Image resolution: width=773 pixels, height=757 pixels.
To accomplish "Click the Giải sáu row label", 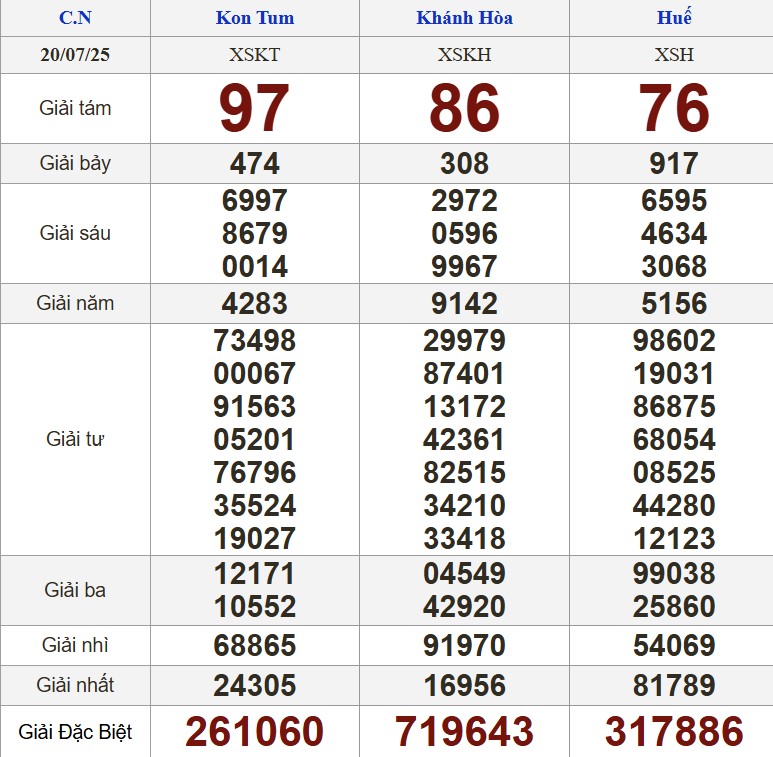I will tap(75, 233).
